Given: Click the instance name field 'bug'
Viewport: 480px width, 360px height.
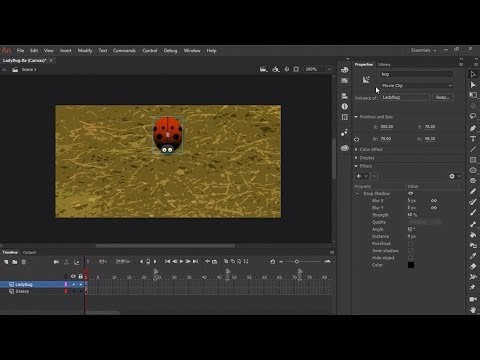Looking at the screenshot, I should tap(417, 74).
